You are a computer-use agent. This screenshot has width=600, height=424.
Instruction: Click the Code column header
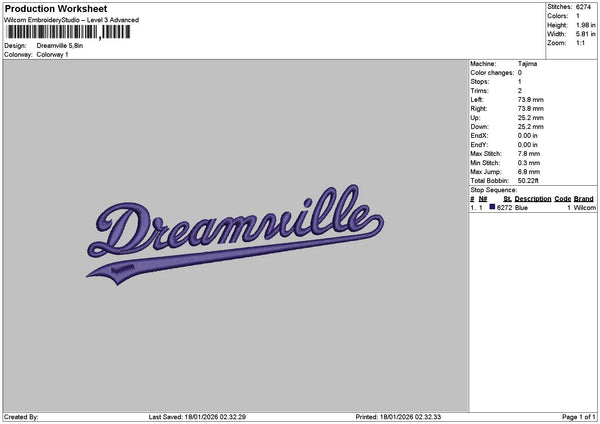(562, 199)
